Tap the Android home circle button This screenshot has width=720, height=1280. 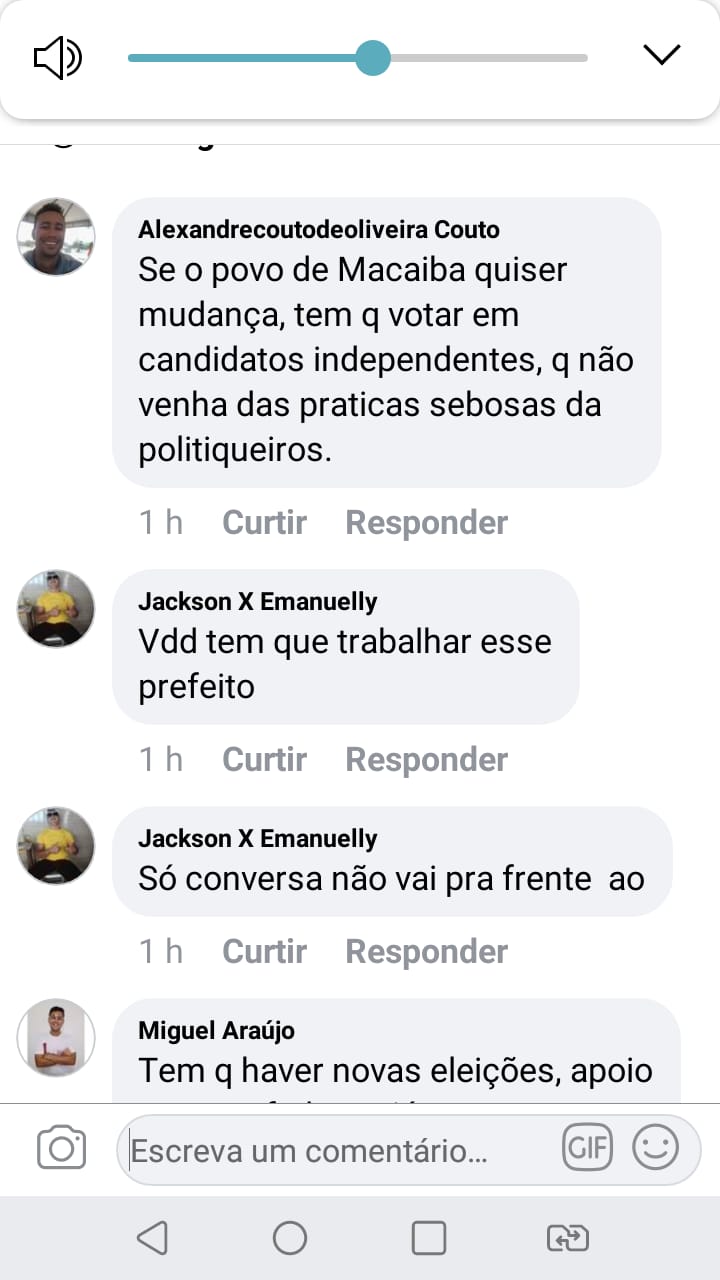coord(290,1238)
